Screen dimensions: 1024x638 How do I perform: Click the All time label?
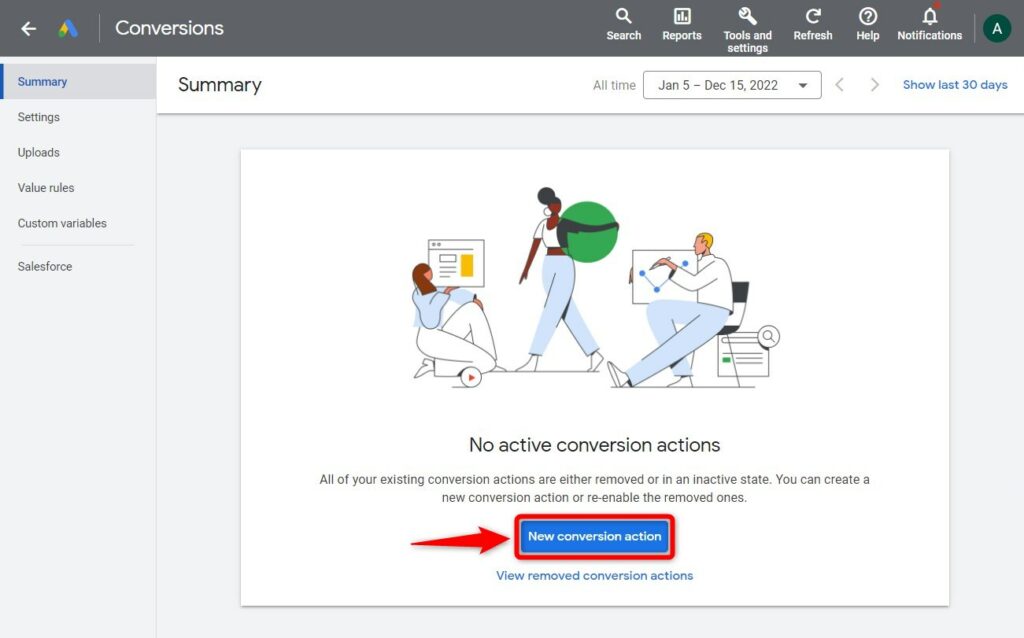click(x=614, y=85)
